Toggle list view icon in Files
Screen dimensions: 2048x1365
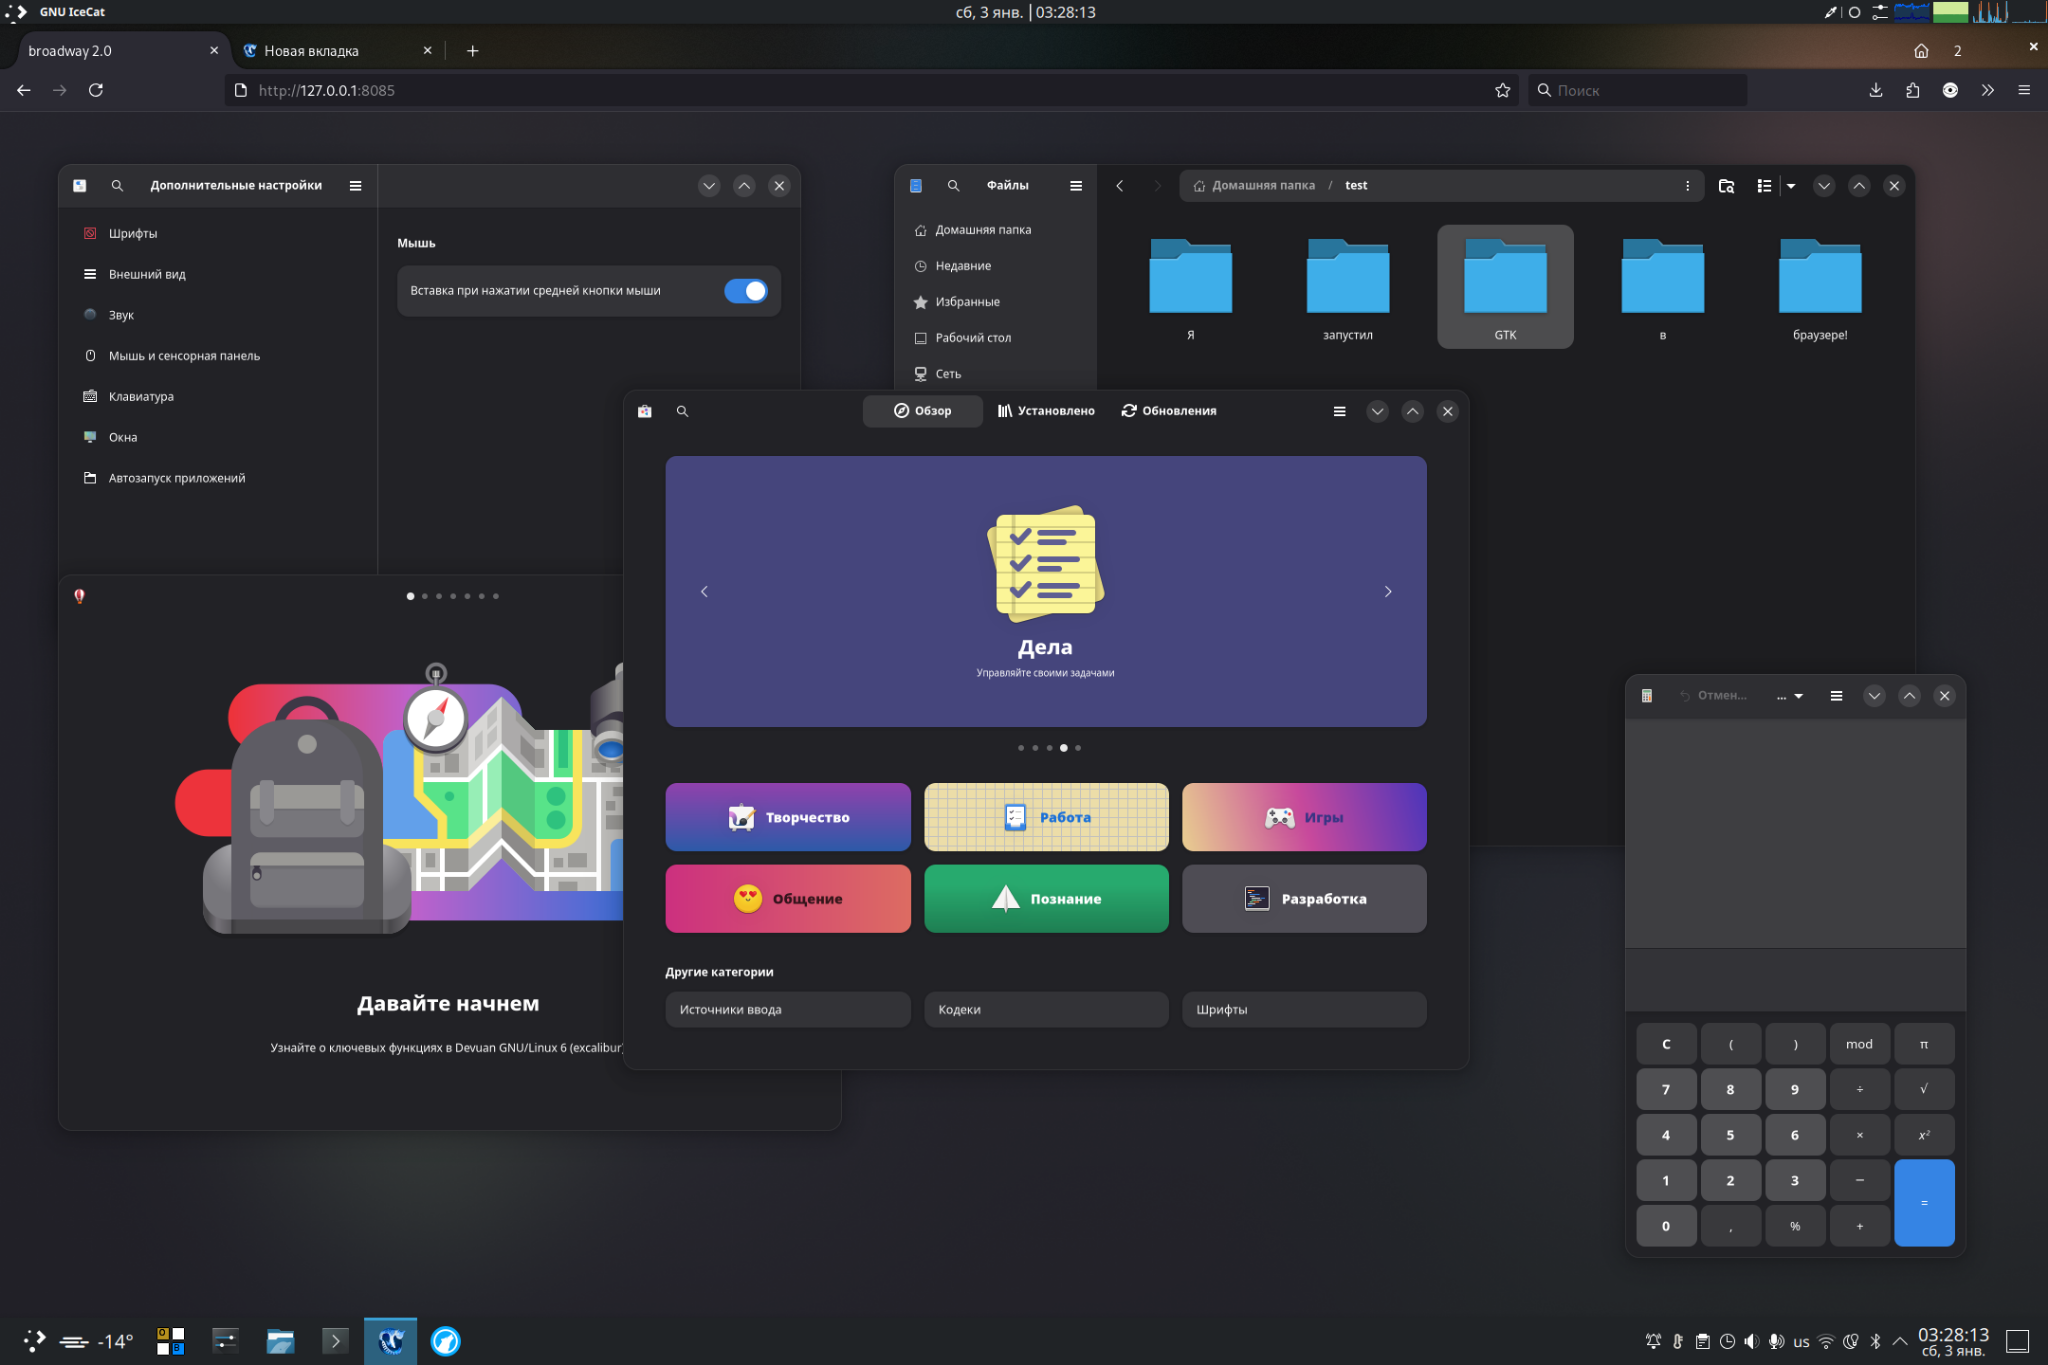click(x=1764, y=186)
